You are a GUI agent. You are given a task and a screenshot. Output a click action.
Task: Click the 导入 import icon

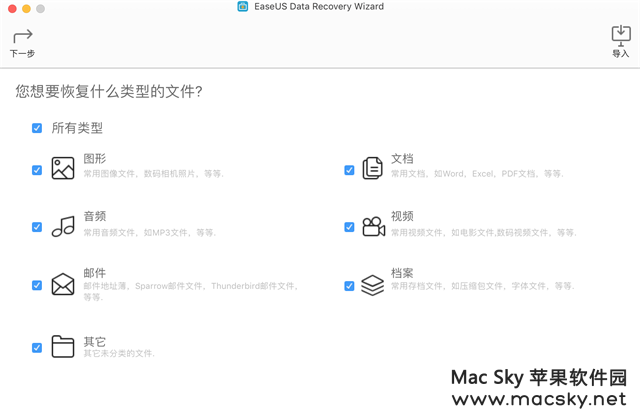point(621,35)
